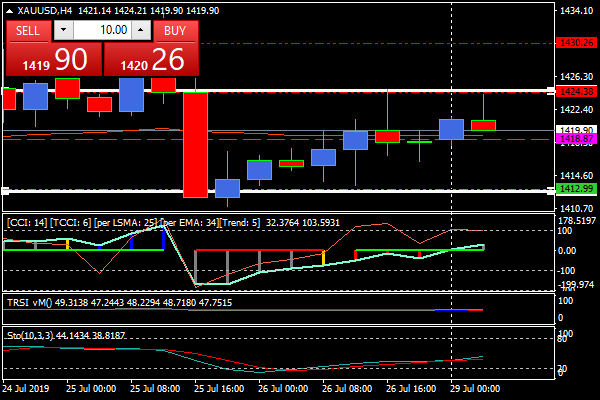Click the large red candle on 25 Jul

(x=195, y=143)
